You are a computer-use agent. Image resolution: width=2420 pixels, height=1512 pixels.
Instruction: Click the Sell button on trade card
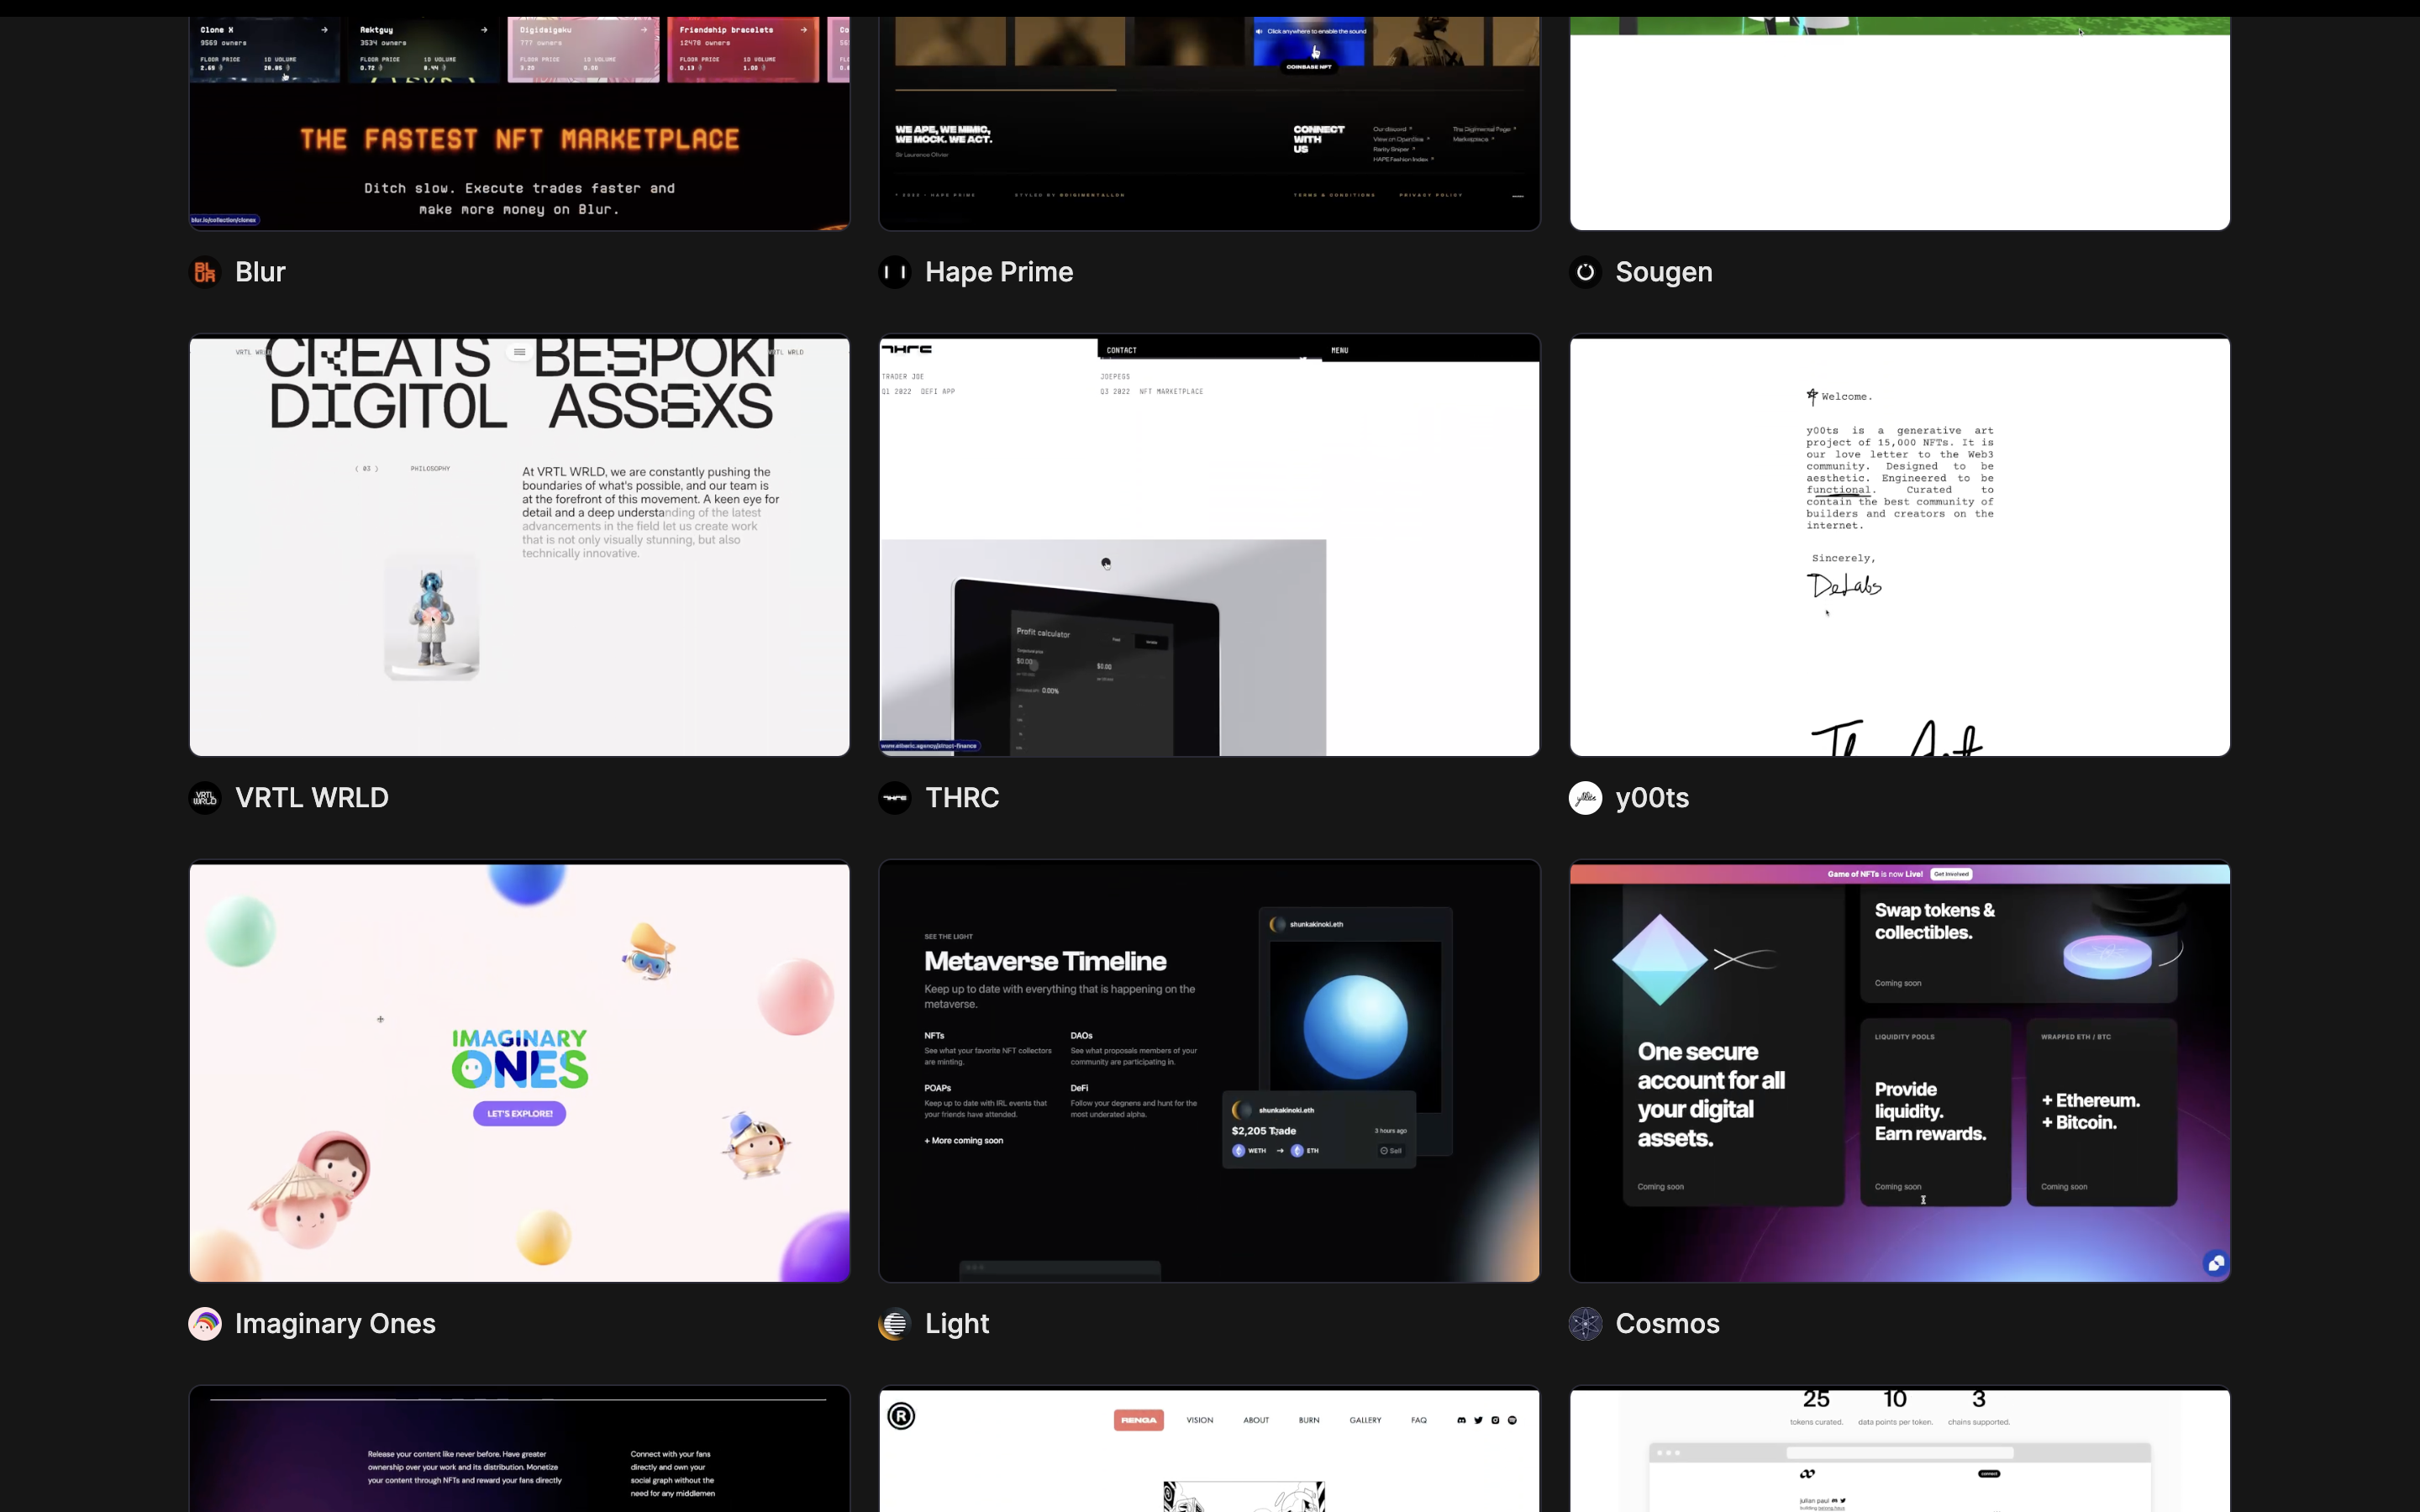(x=1391, y=1151)
